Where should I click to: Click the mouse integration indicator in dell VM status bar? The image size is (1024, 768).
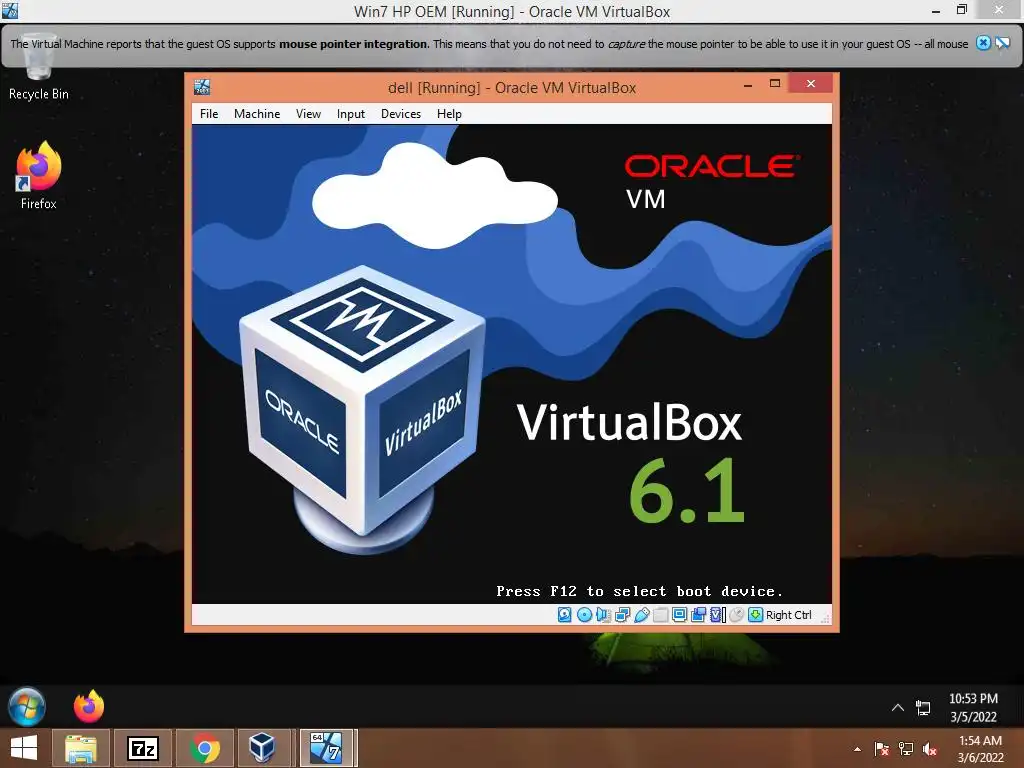[x=737, y=615]
